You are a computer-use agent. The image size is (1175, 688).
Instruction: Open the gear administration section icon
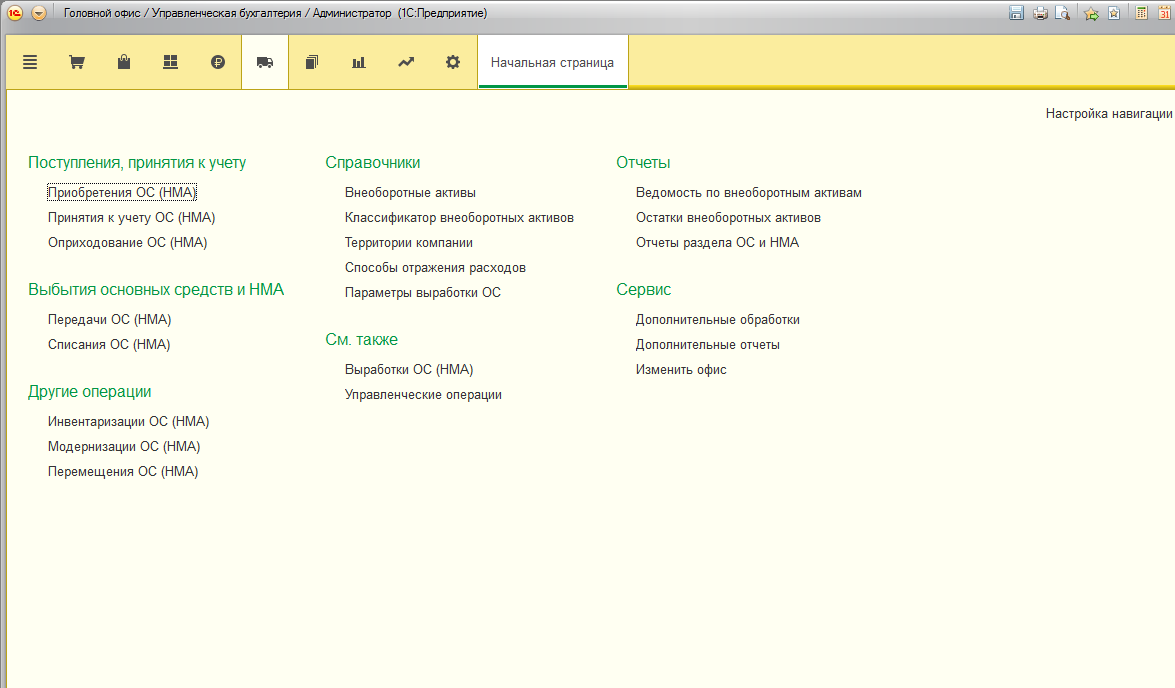point(453,62)
